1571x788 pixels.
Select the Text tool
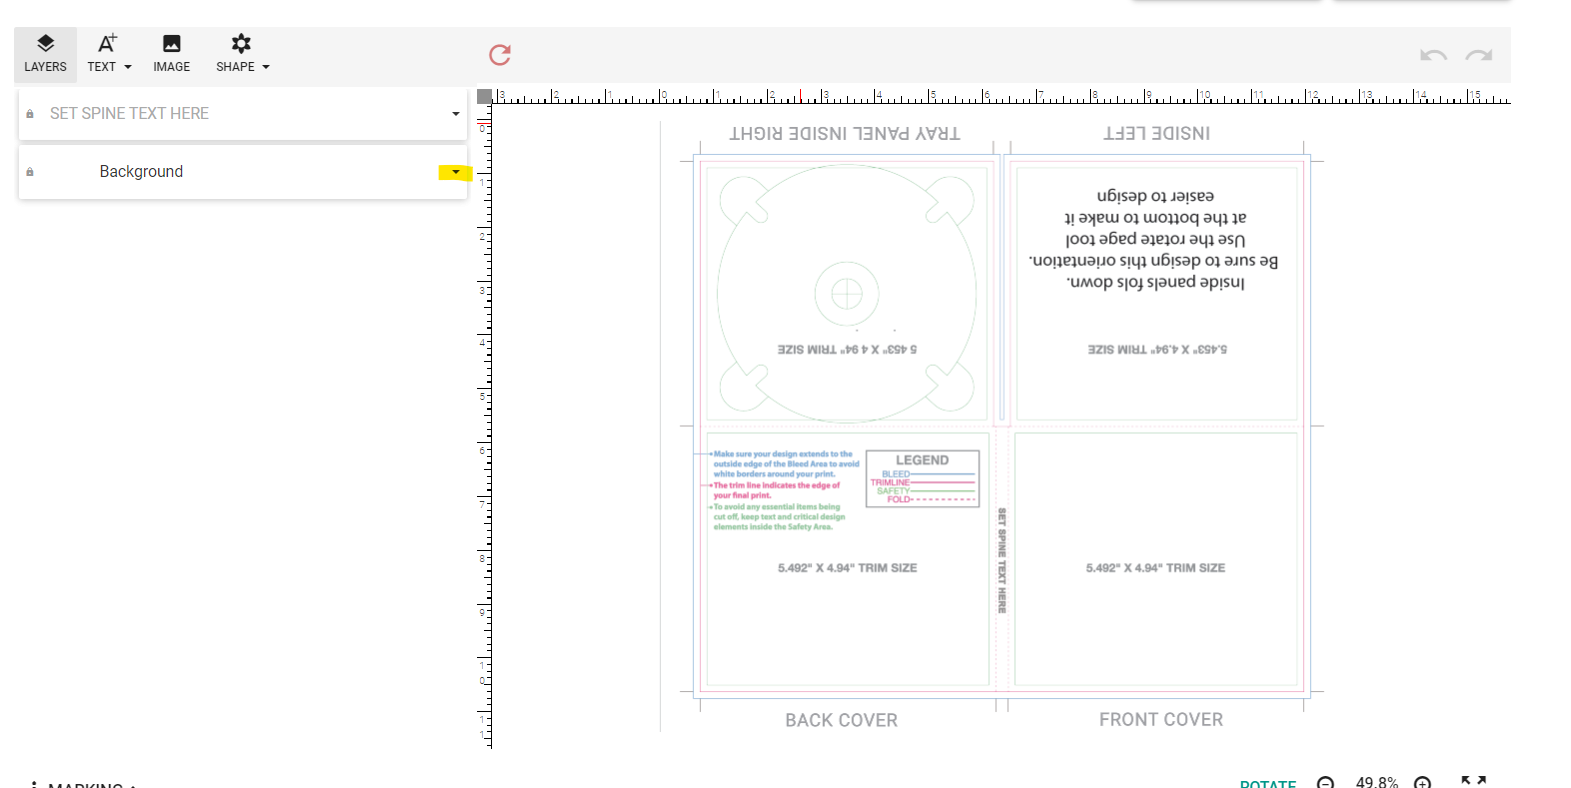pos(102,54)
